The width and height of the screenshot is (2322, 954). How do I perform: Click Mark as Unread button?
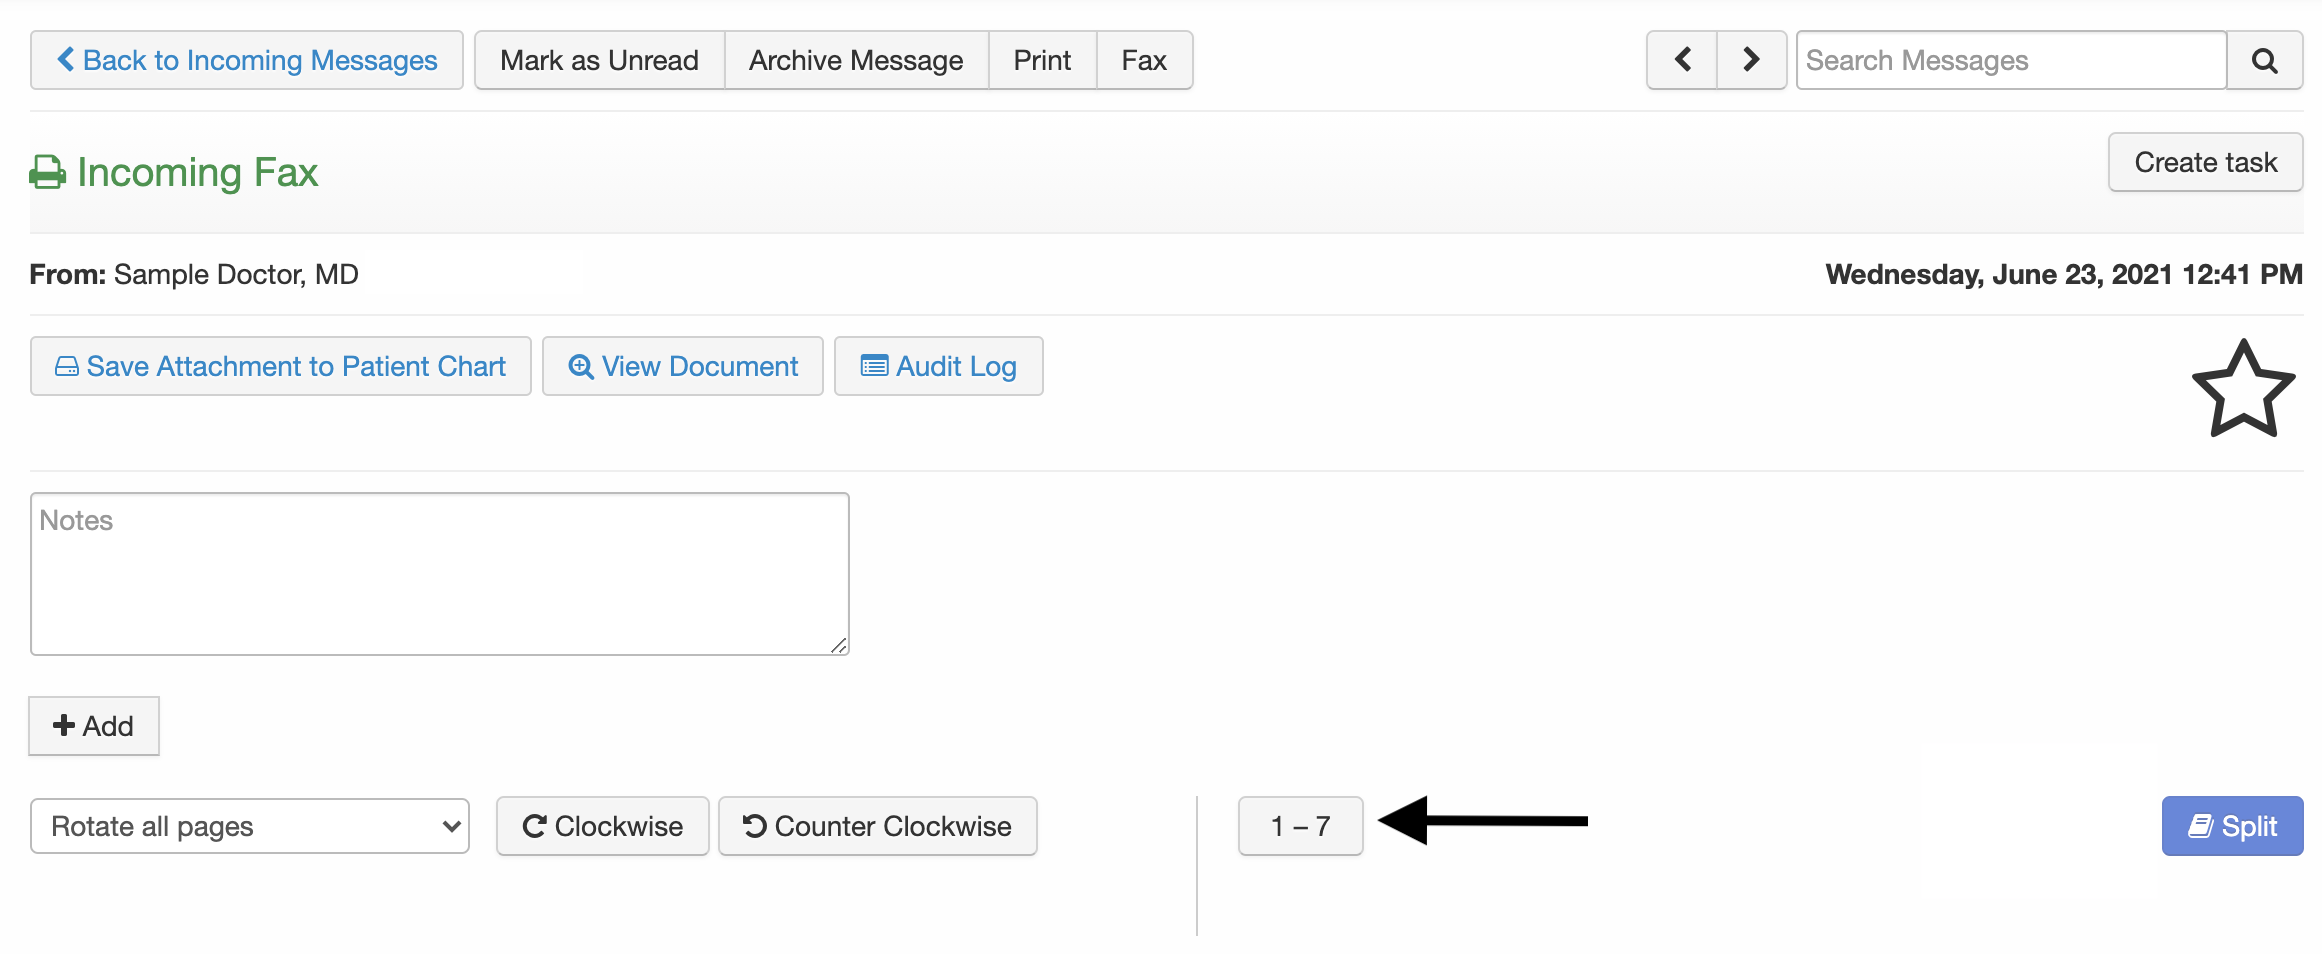point(599,60)
